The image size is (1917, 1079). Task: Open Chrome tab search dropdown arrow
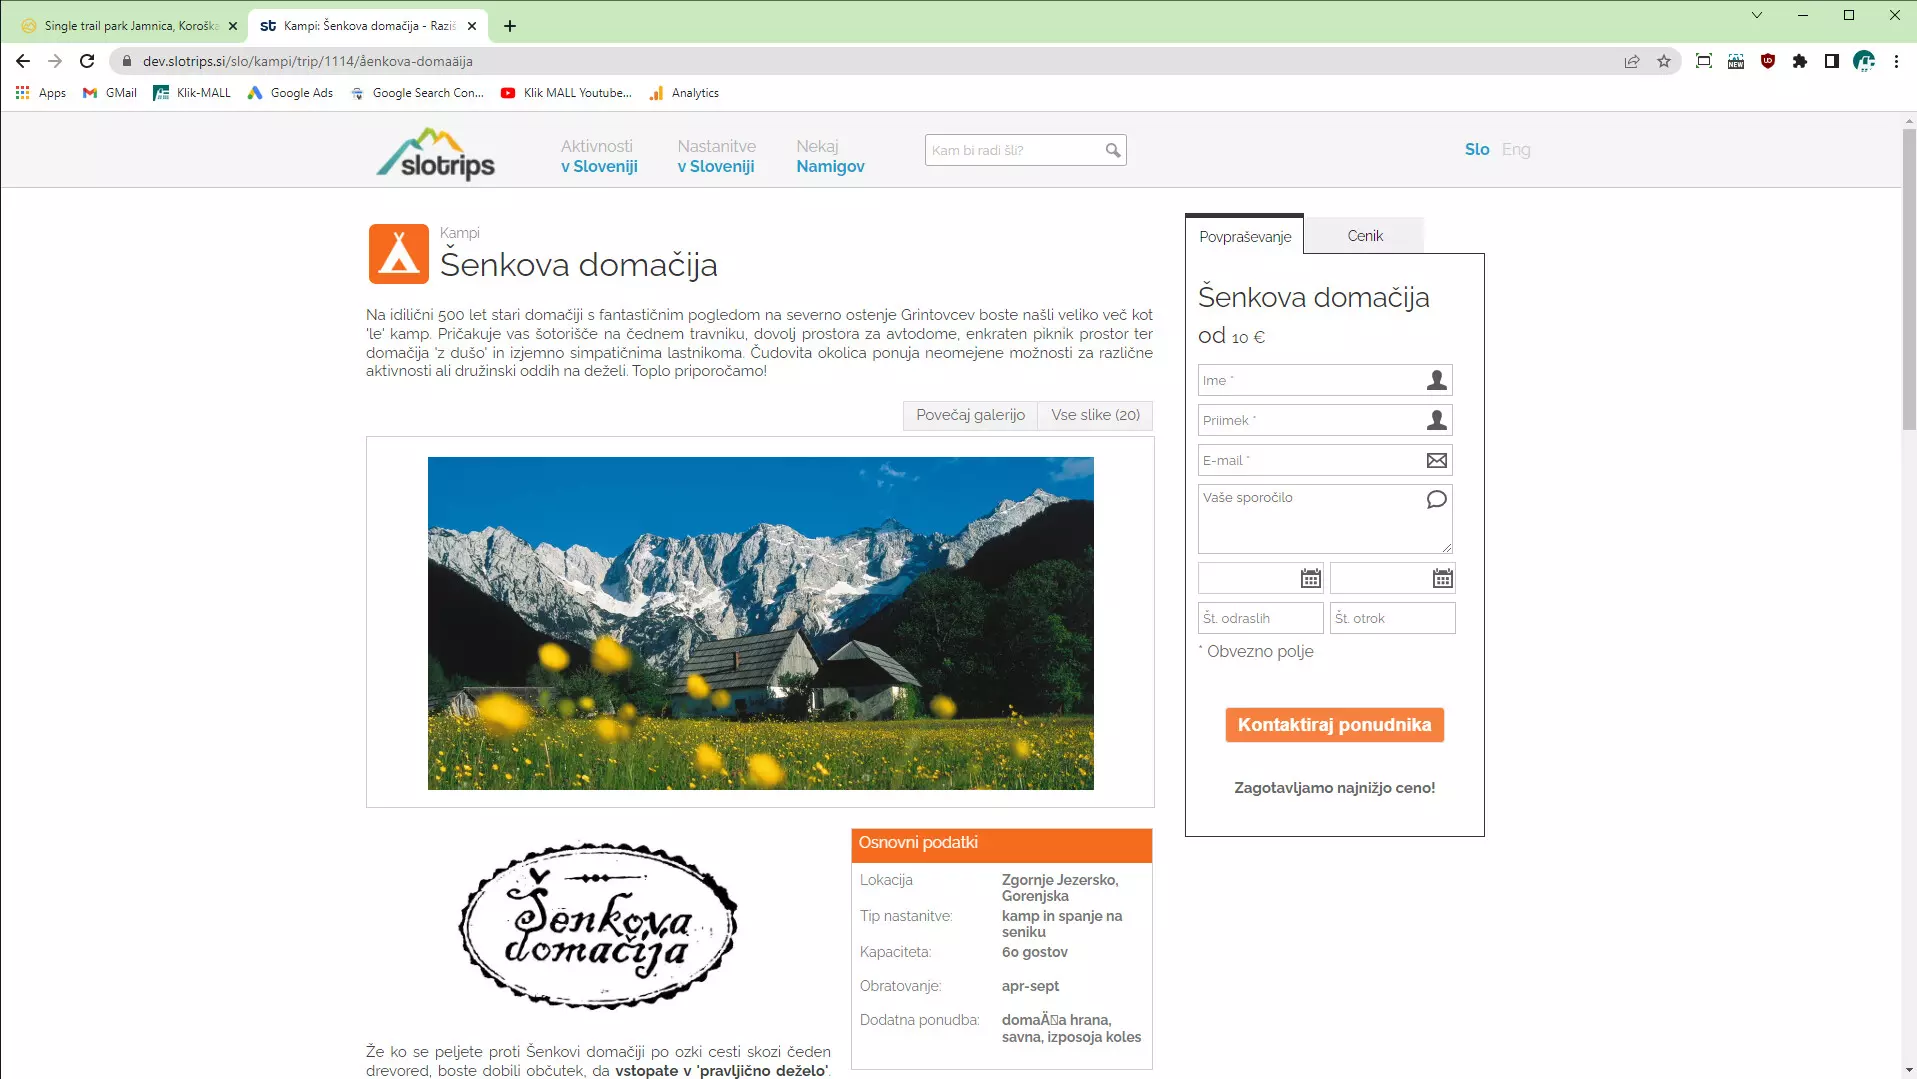tap(1756, 15)
